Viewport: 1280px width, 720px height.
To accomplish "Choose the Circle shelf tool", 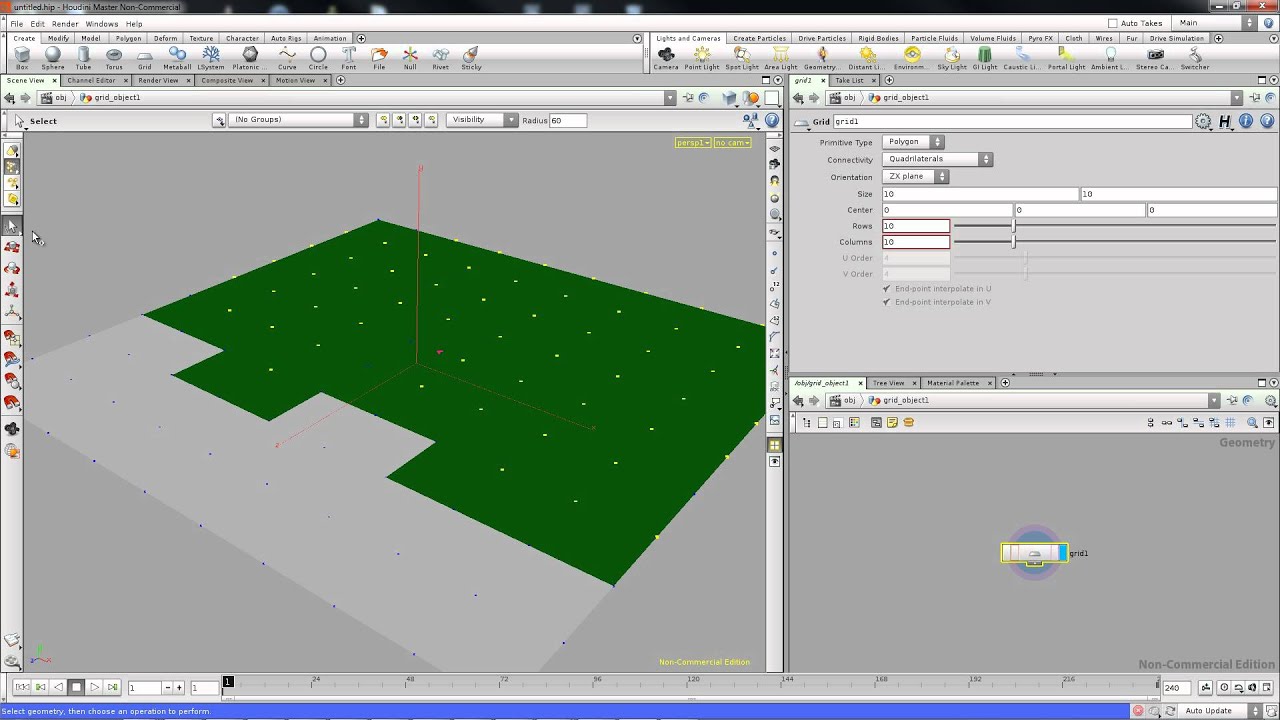I will (x=318, y=58).
